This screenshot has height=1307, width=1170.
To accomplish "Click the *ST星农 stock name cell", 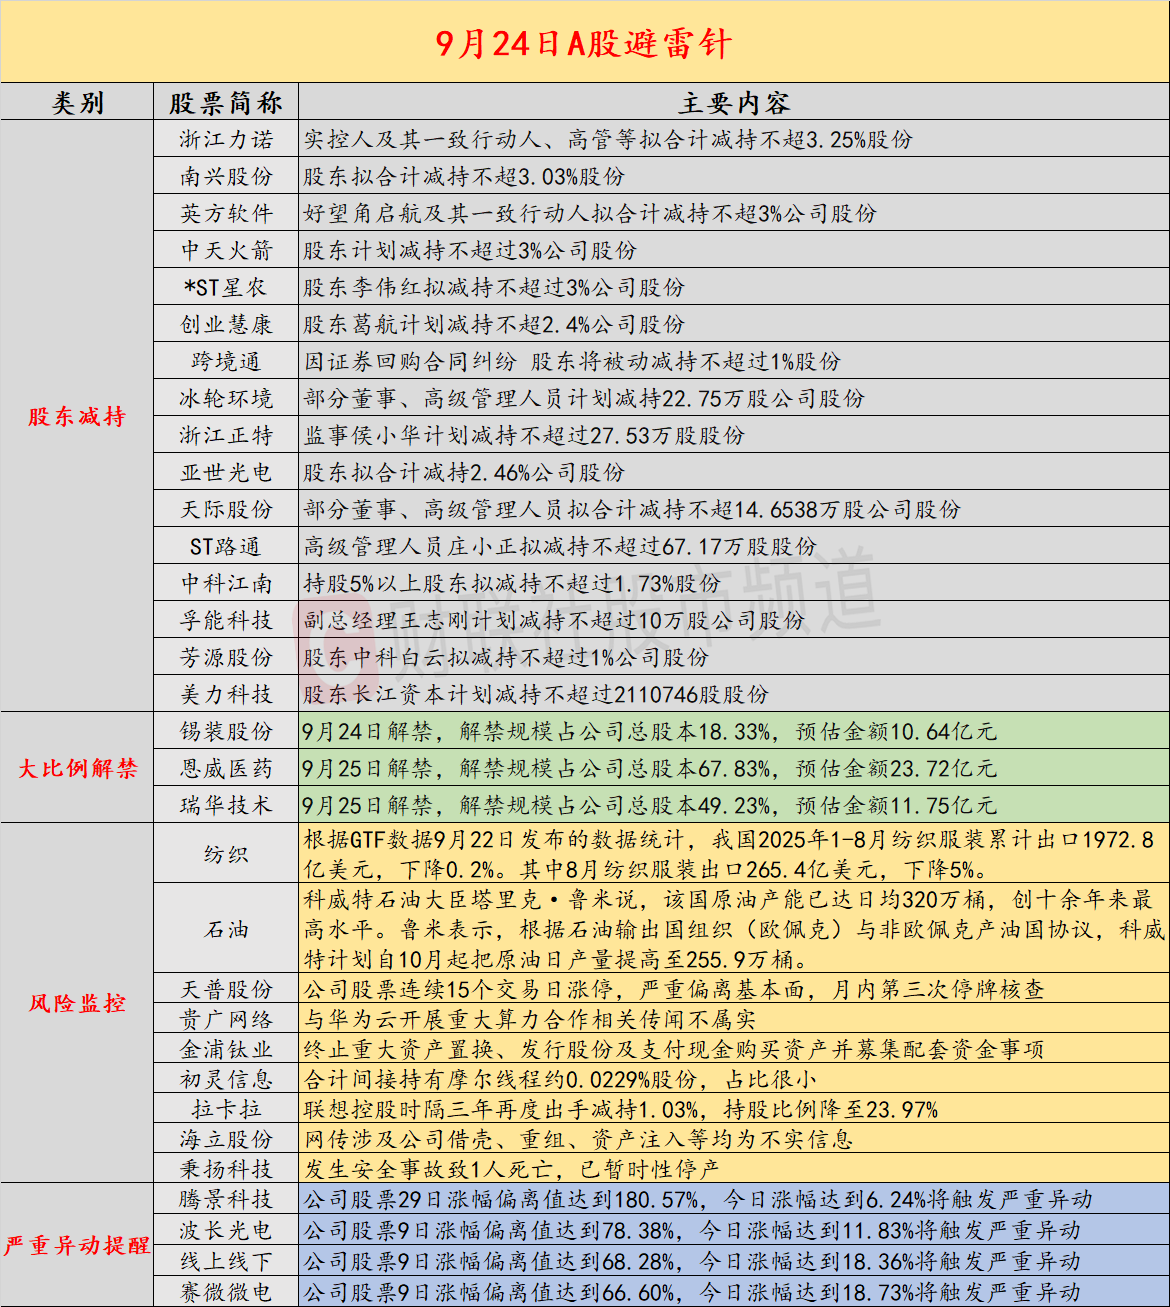I will point(226,288).
